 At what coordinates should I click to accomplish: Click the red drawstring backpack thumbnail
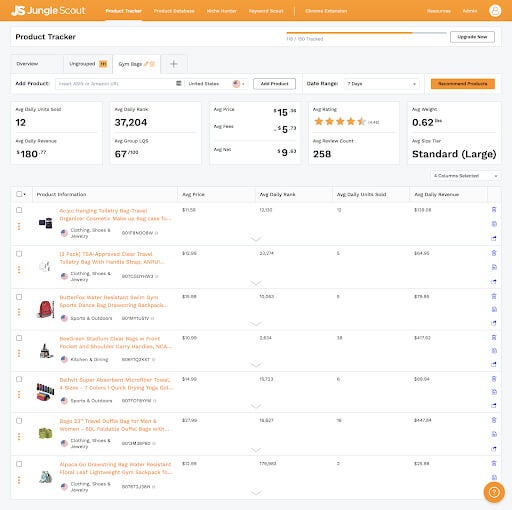tap(45, 309)
